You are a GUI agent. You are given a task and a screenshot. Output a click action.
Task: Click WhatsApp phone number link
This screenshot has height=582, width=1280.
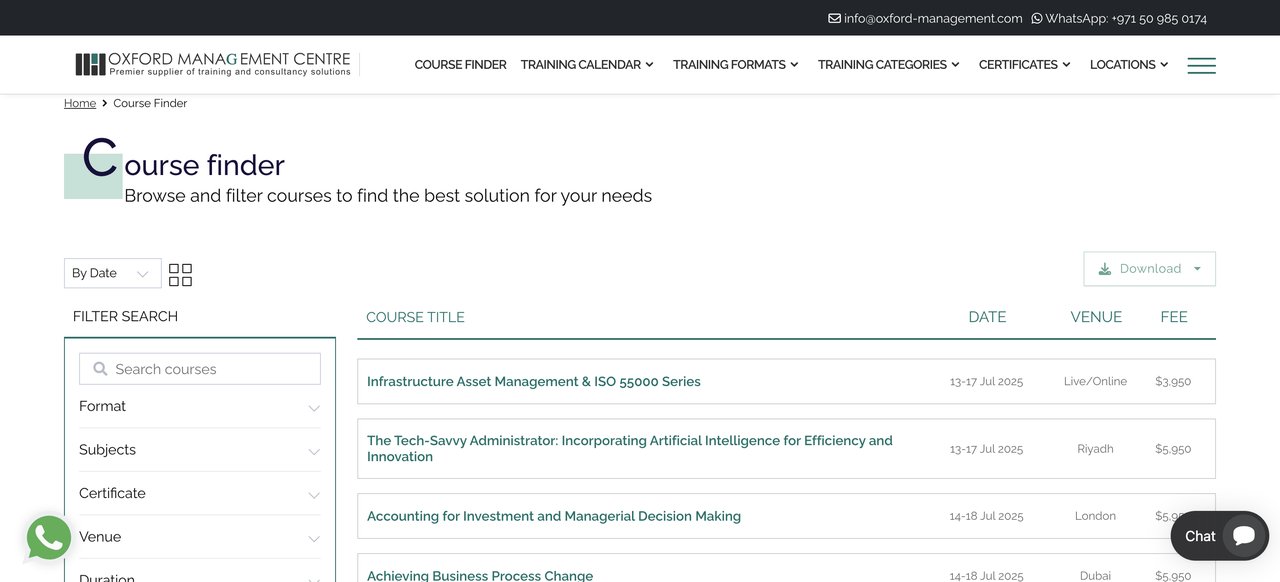click(1126, 18)
